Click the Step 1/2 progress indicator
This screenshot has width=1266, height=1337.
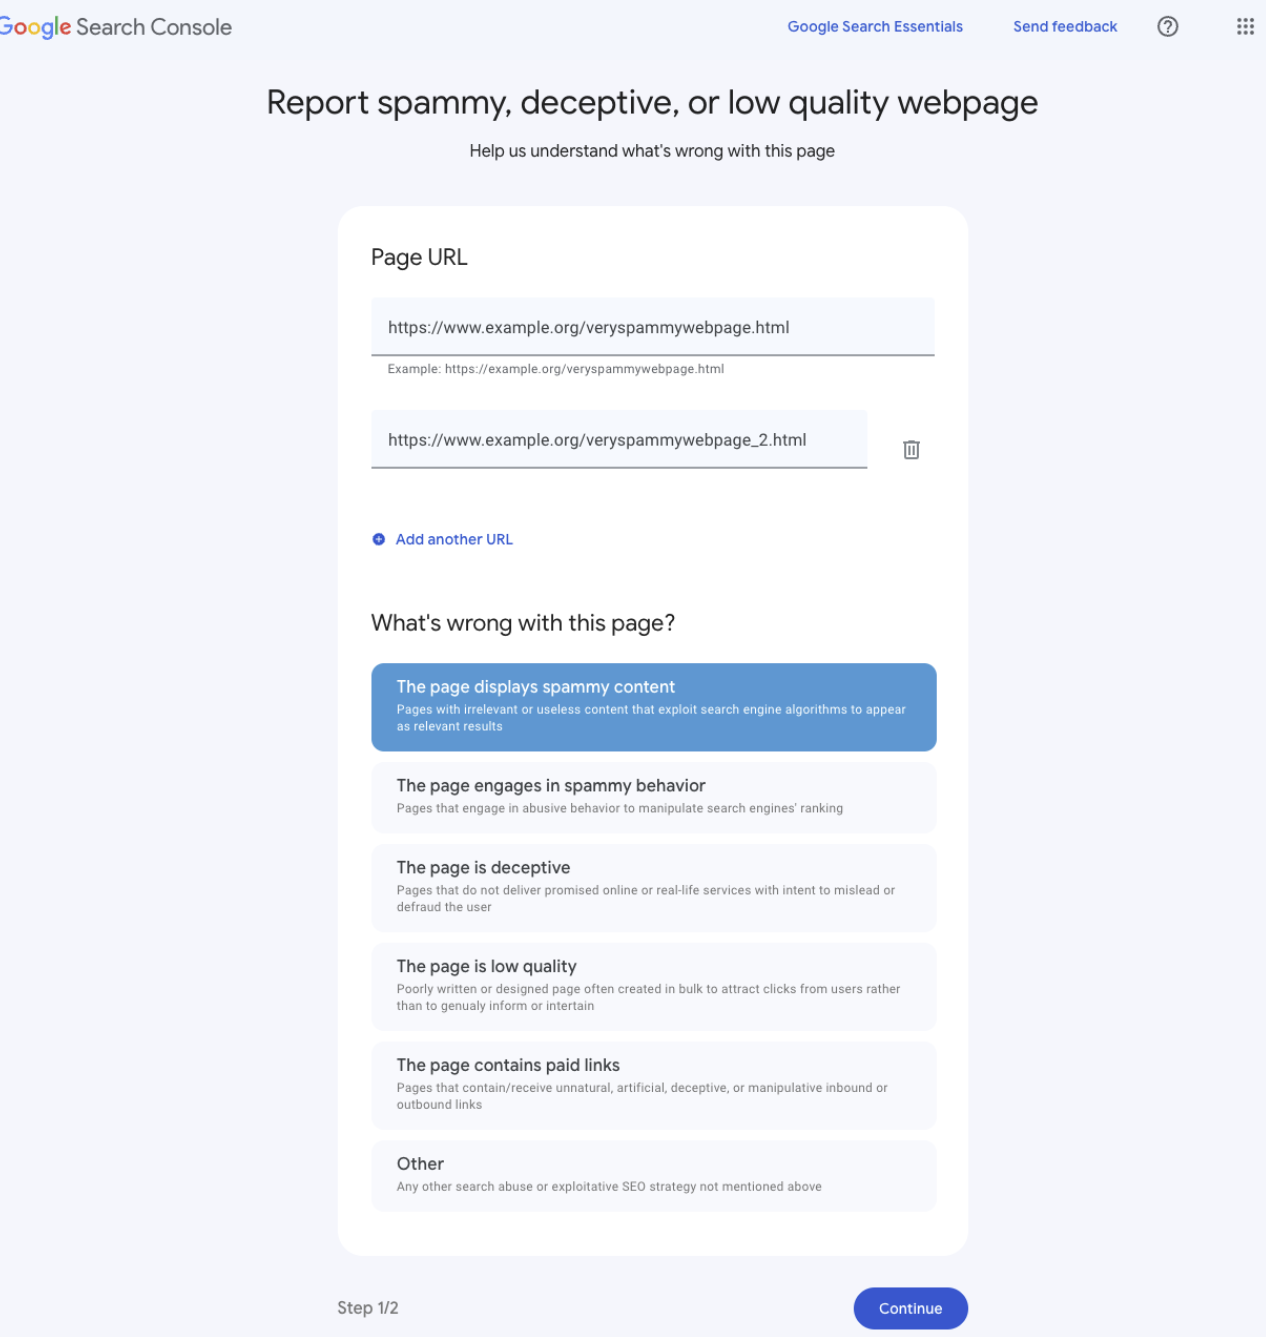(x=368, y=1307)
